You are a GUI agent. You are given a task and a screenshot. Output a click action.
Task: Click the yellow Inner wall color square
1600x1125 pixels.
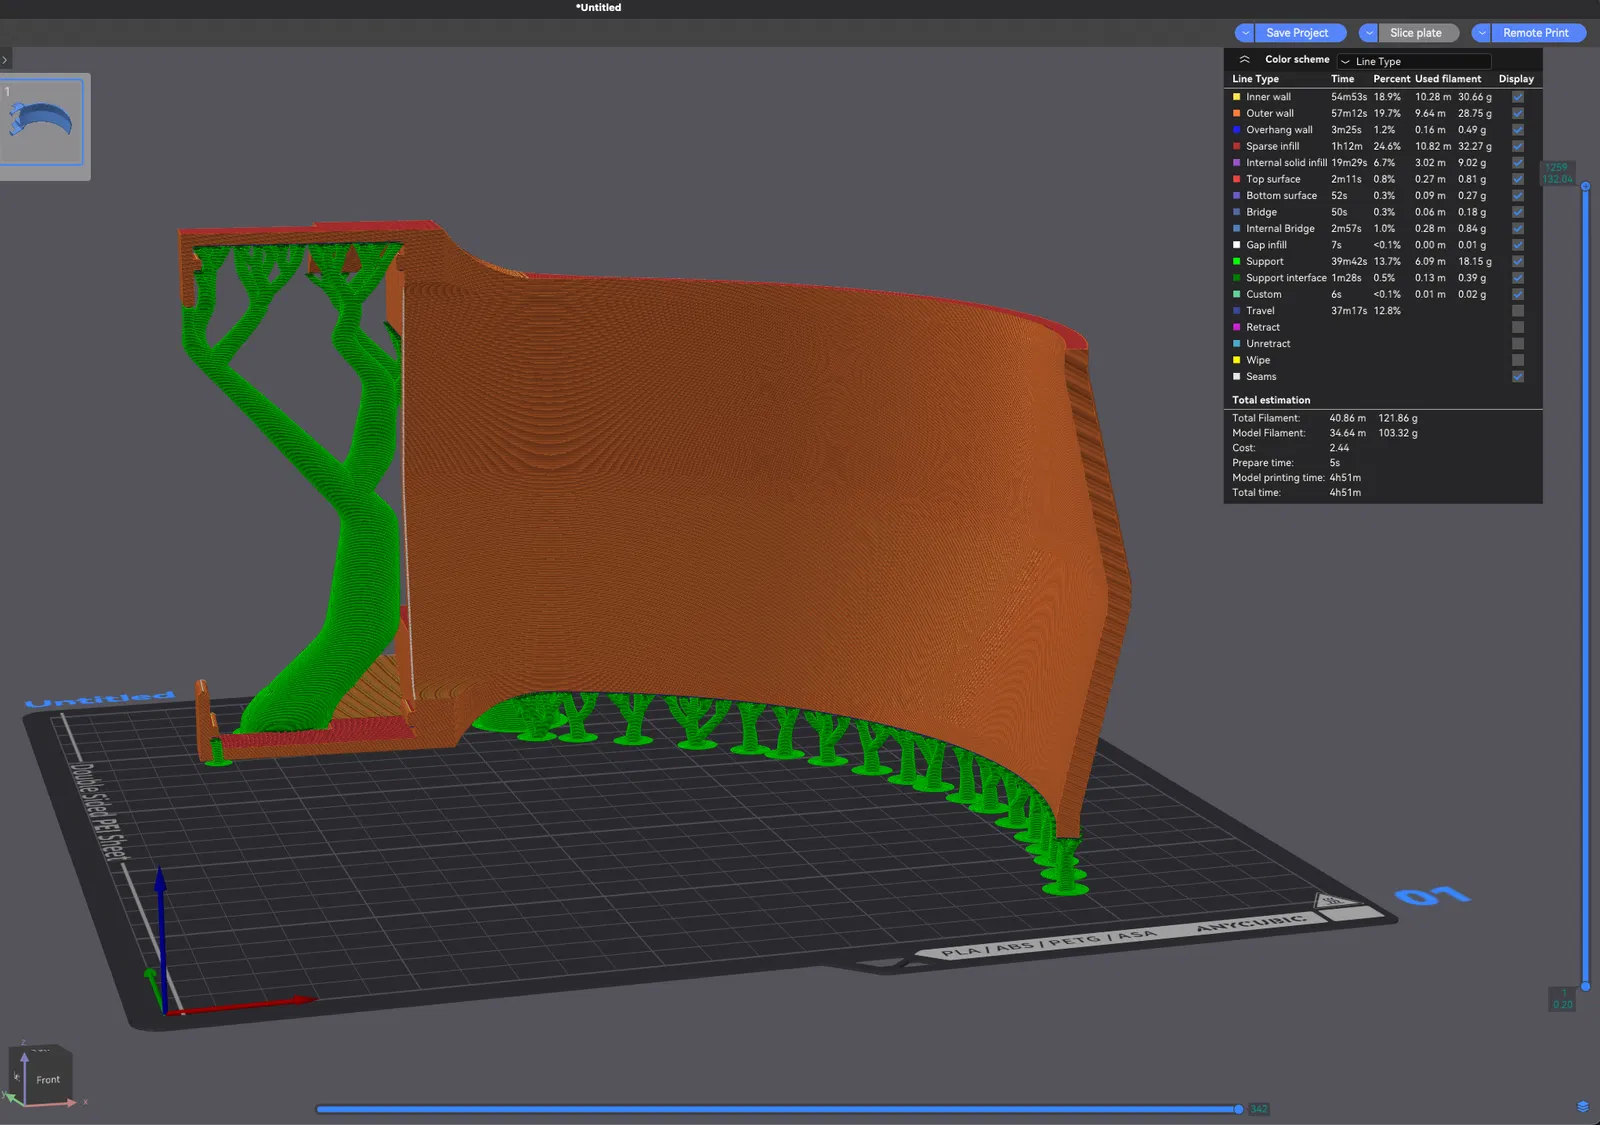point(1237,97)
